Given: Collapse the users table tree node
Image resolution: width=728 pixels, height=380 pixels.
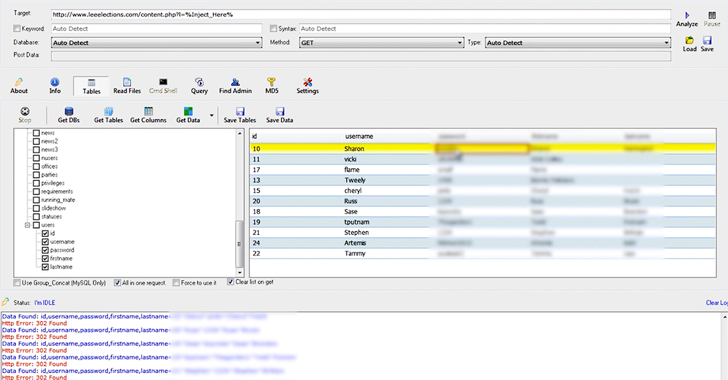Looking at the screenshot, I should (27, 225).
